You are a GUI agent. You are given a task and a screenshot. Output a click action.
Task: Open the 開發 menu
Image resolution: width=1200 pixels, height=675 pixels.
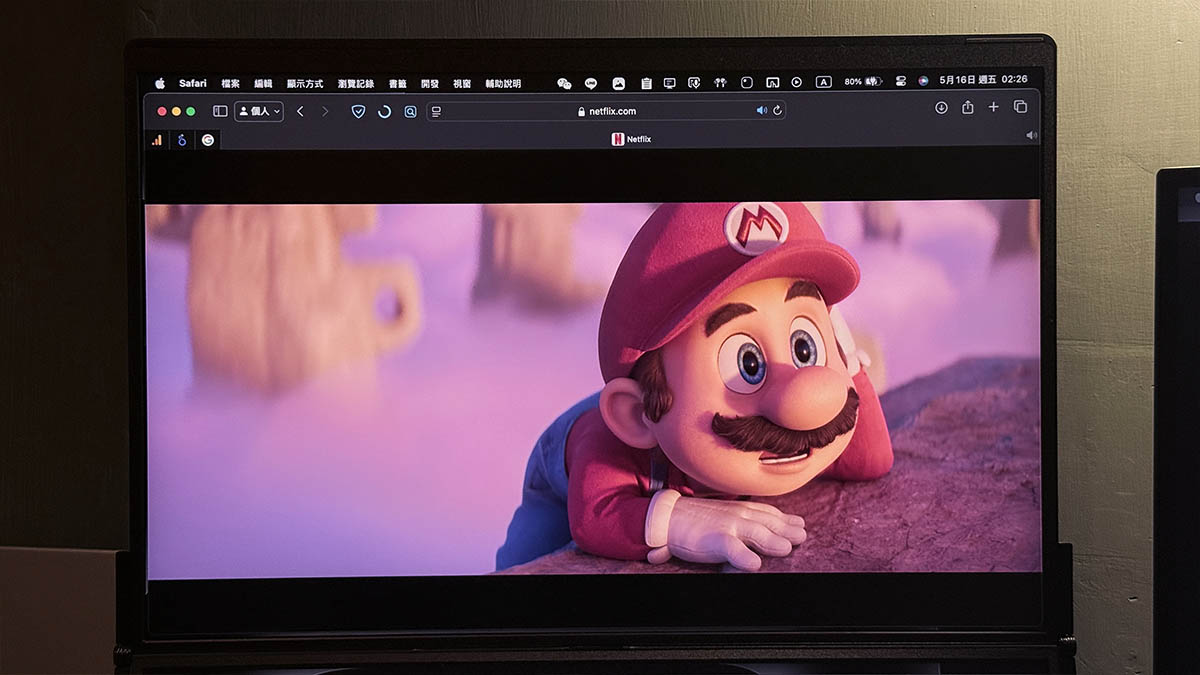pyautogui.click(x=430, y=84)
